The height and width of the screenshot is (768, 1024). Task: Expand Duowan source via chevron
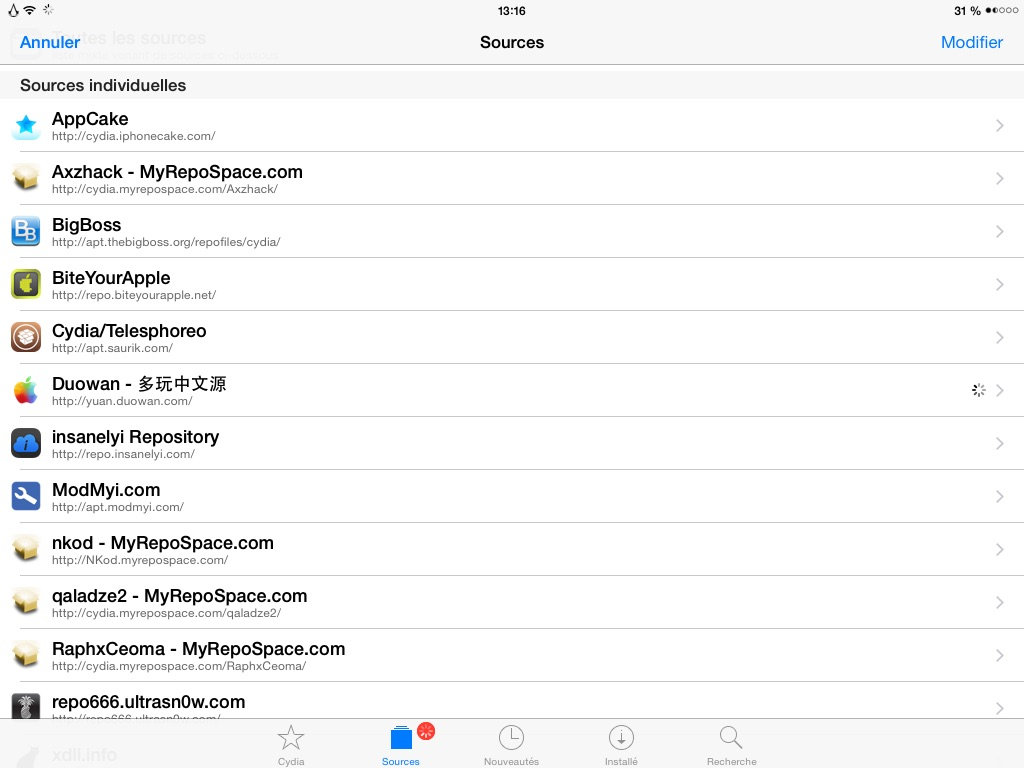[x=1000, y=390]
